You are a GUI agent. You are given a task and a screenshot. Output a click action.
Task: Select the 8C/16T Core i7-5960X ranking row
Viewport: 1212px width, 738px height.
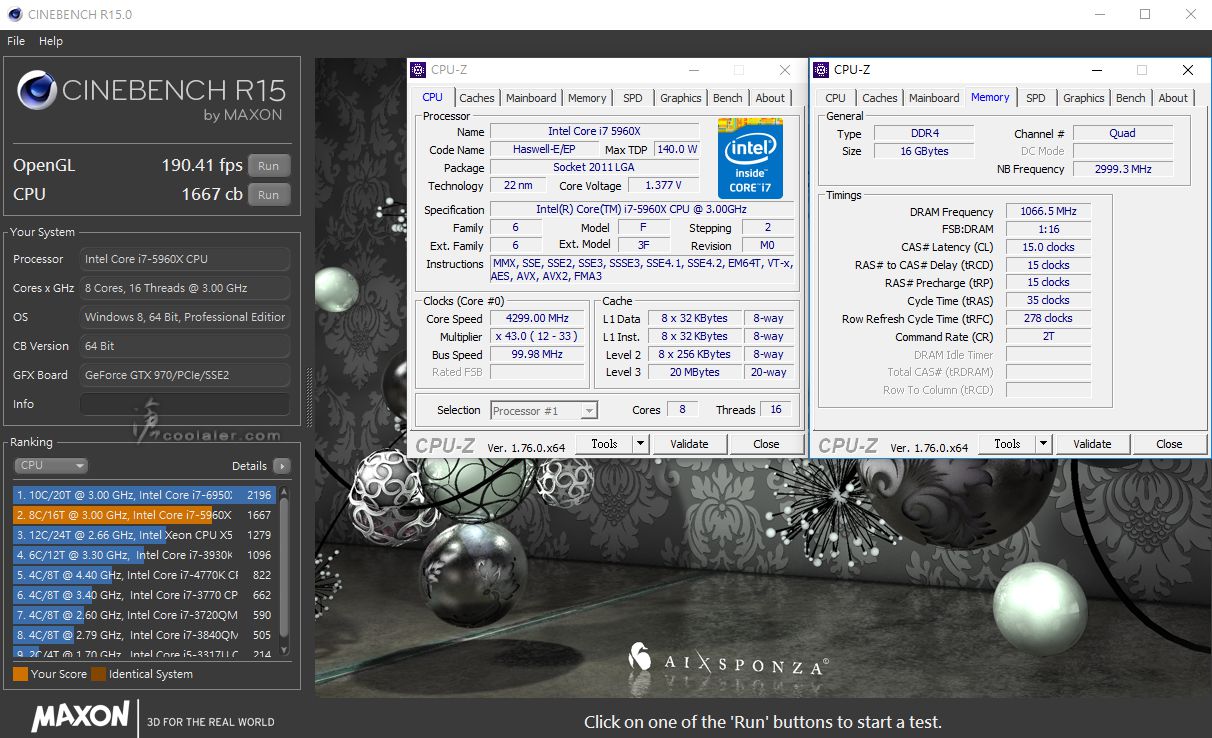144,515
